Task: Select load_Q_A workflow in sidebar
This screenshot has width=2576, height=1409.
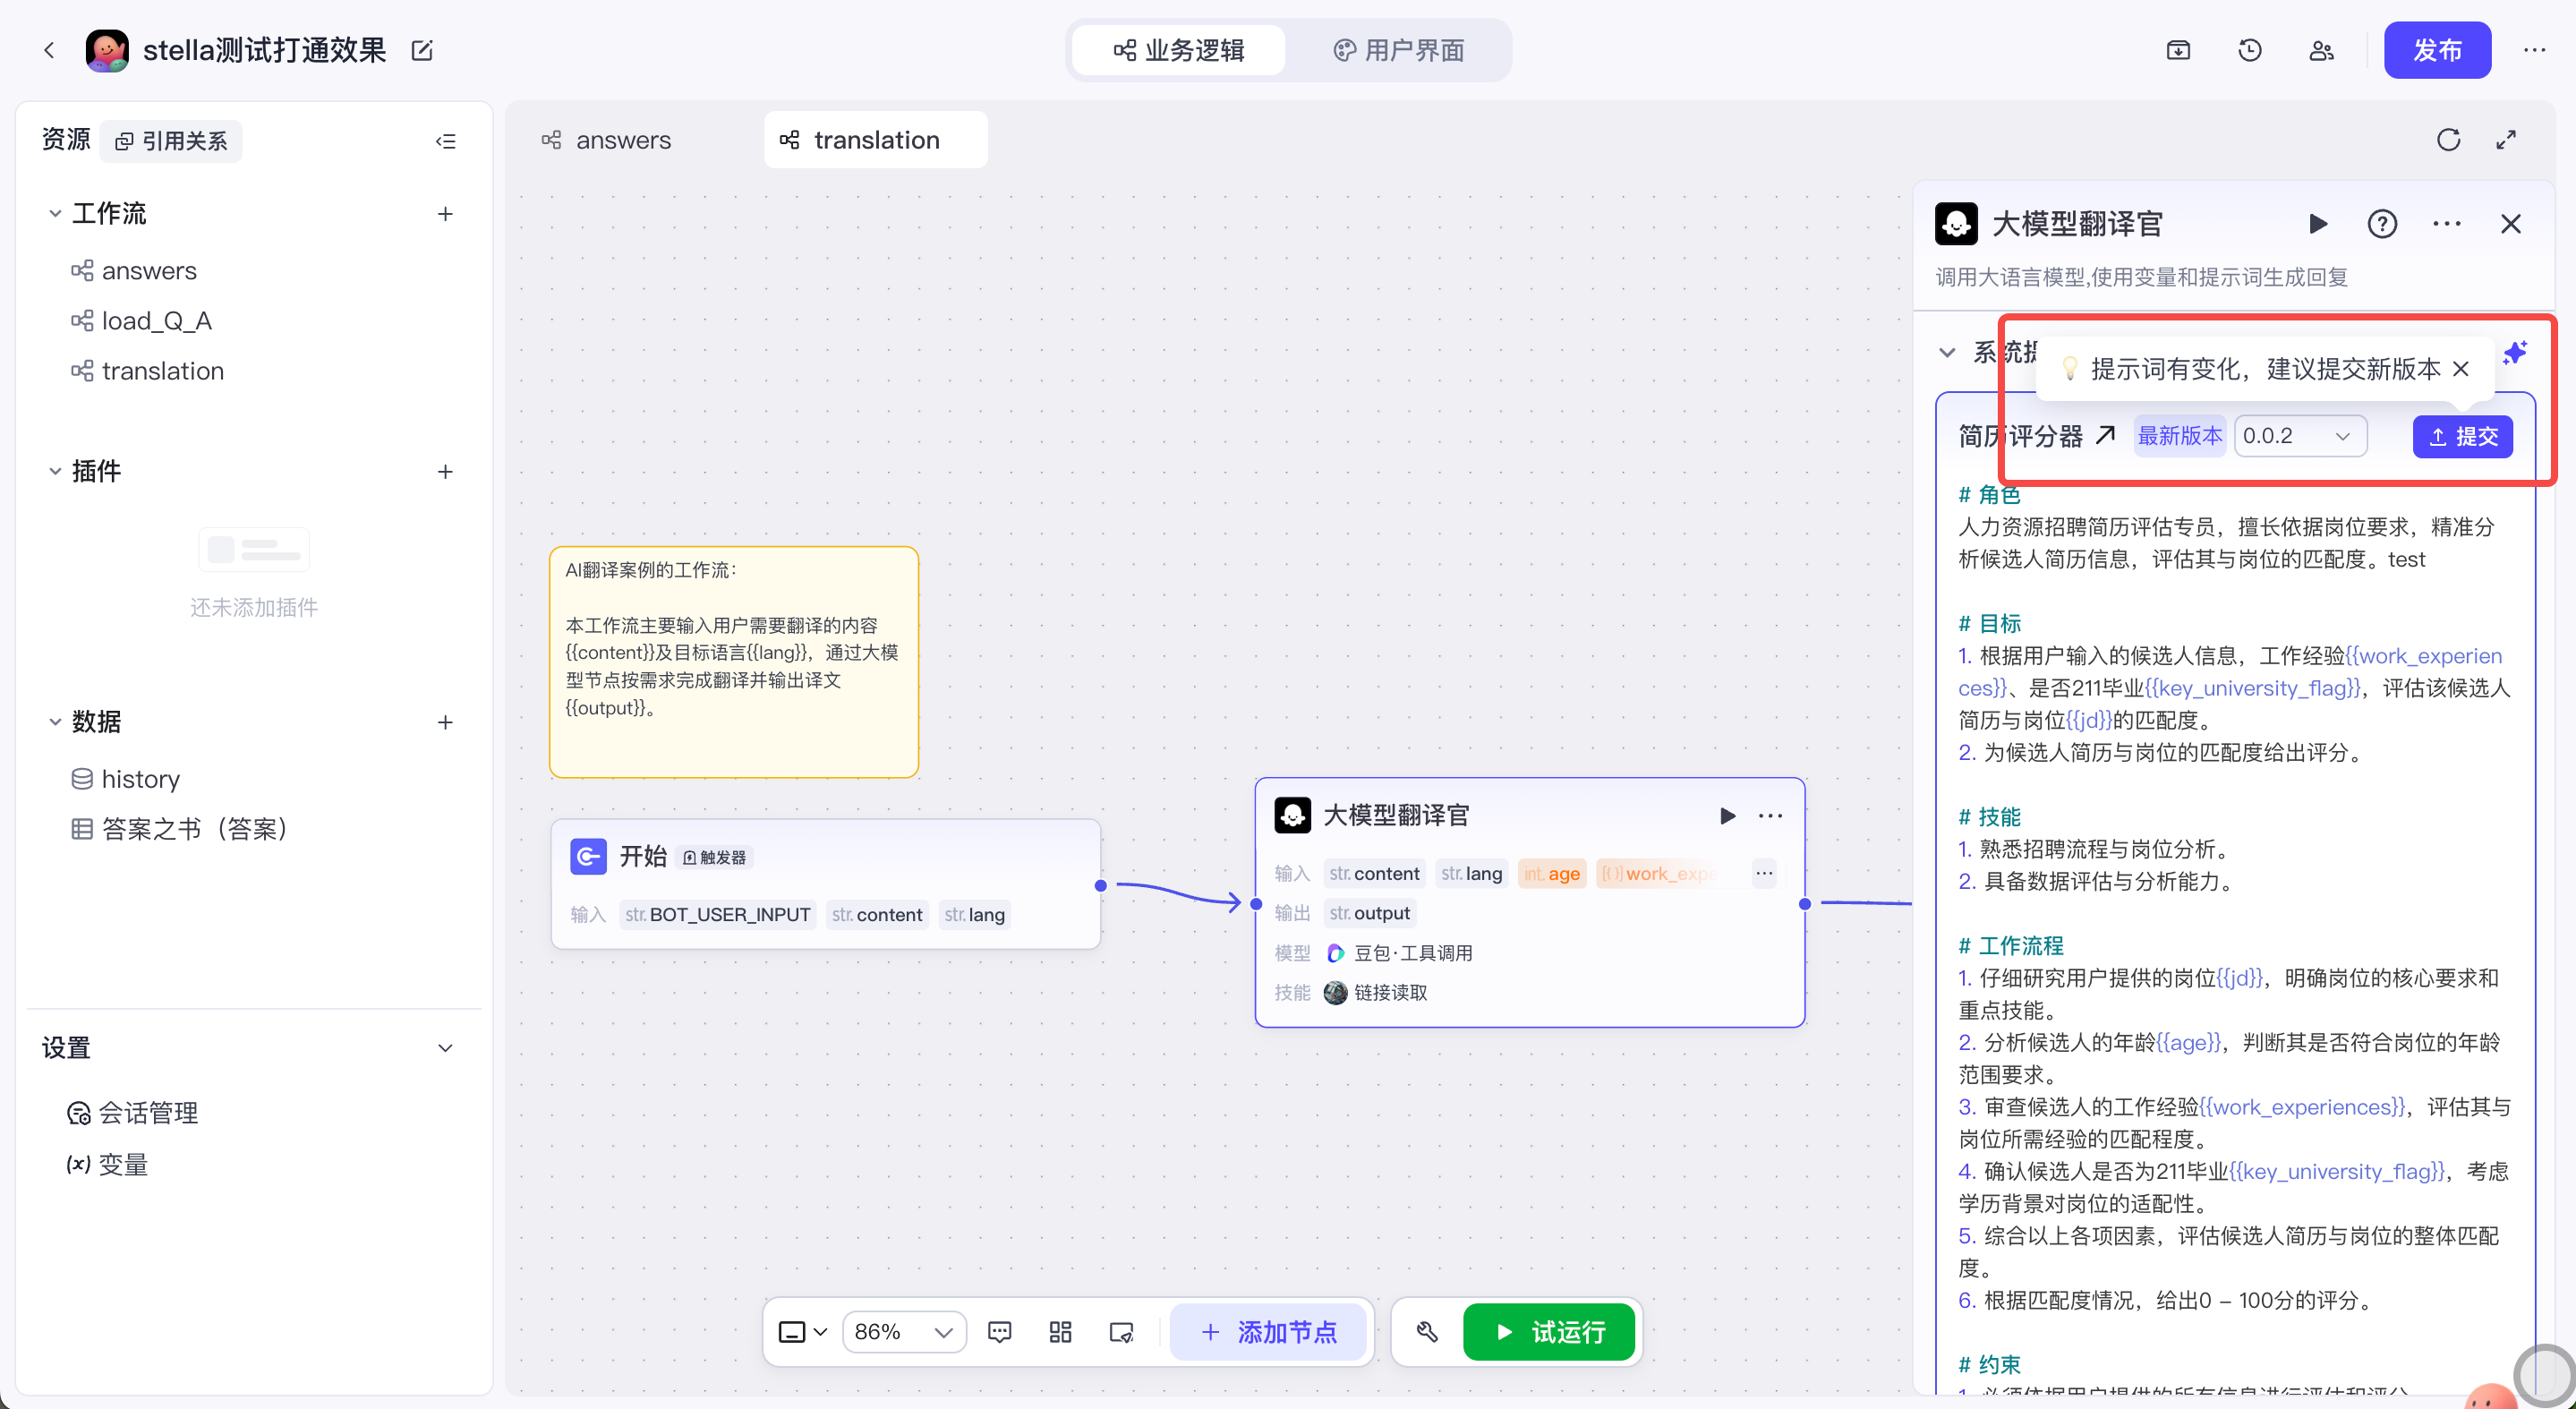Action: tap(156, 321)
